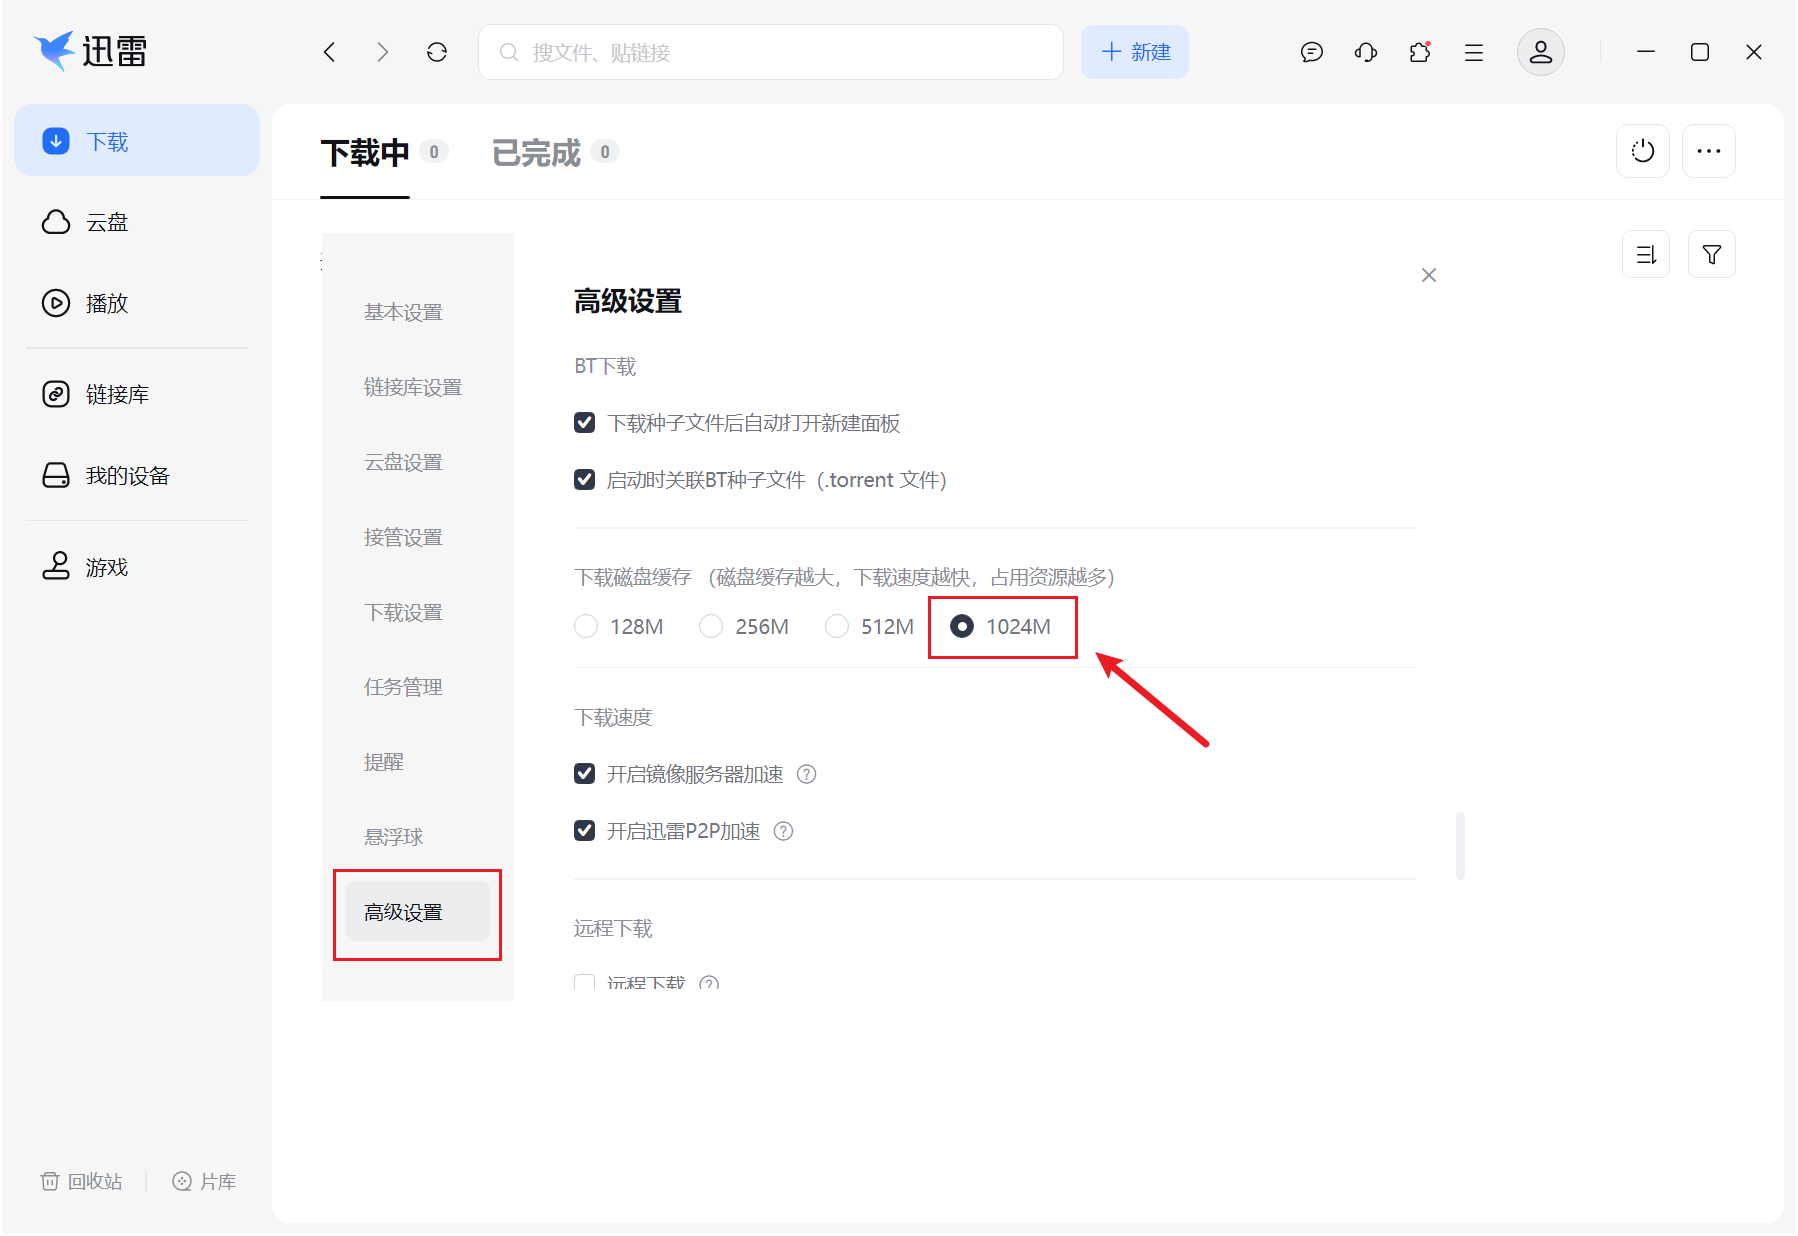Open 游戏 in the sidebar

pos(137,567)
